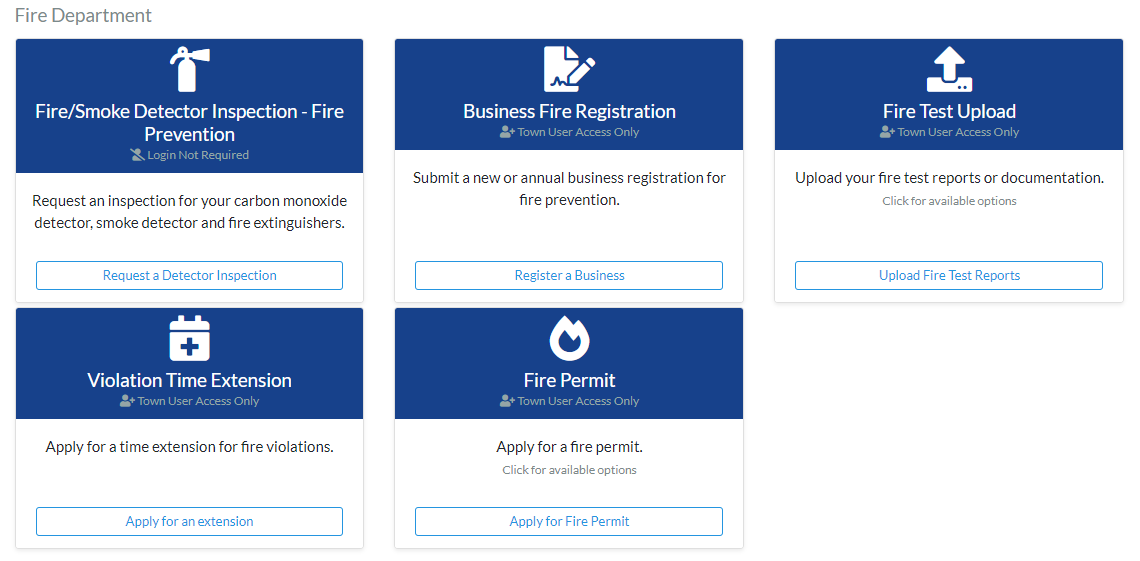Image resolution: width=1140 pixels, height=561 pixels.
Task: Expand available options under Fire Test Upload
Action: (x=950, y=201)
